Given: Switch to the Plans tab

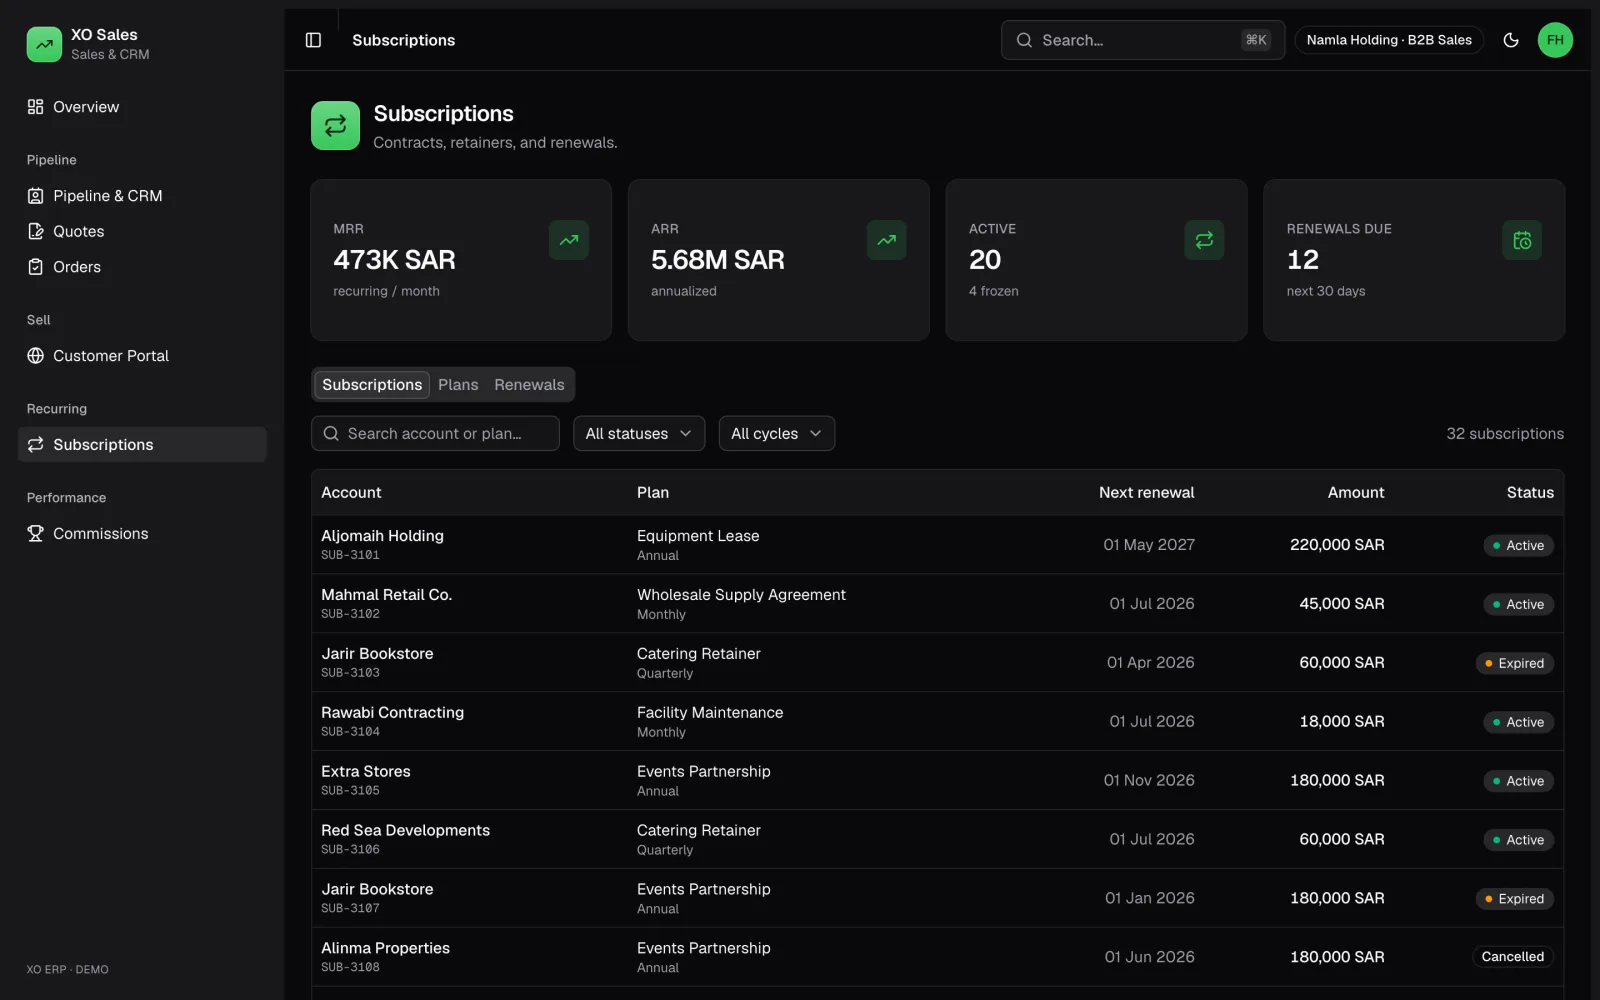Looking at the screenshot, I should [x=458, y=385].
